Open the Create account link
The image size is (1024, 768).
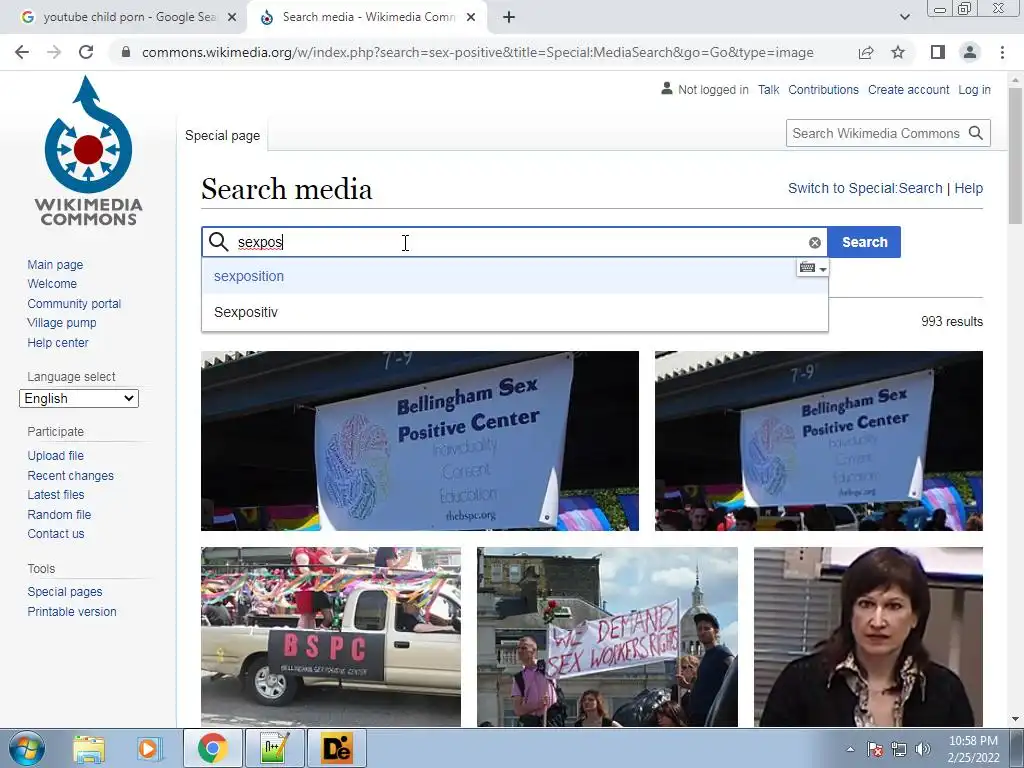[908, 89]
